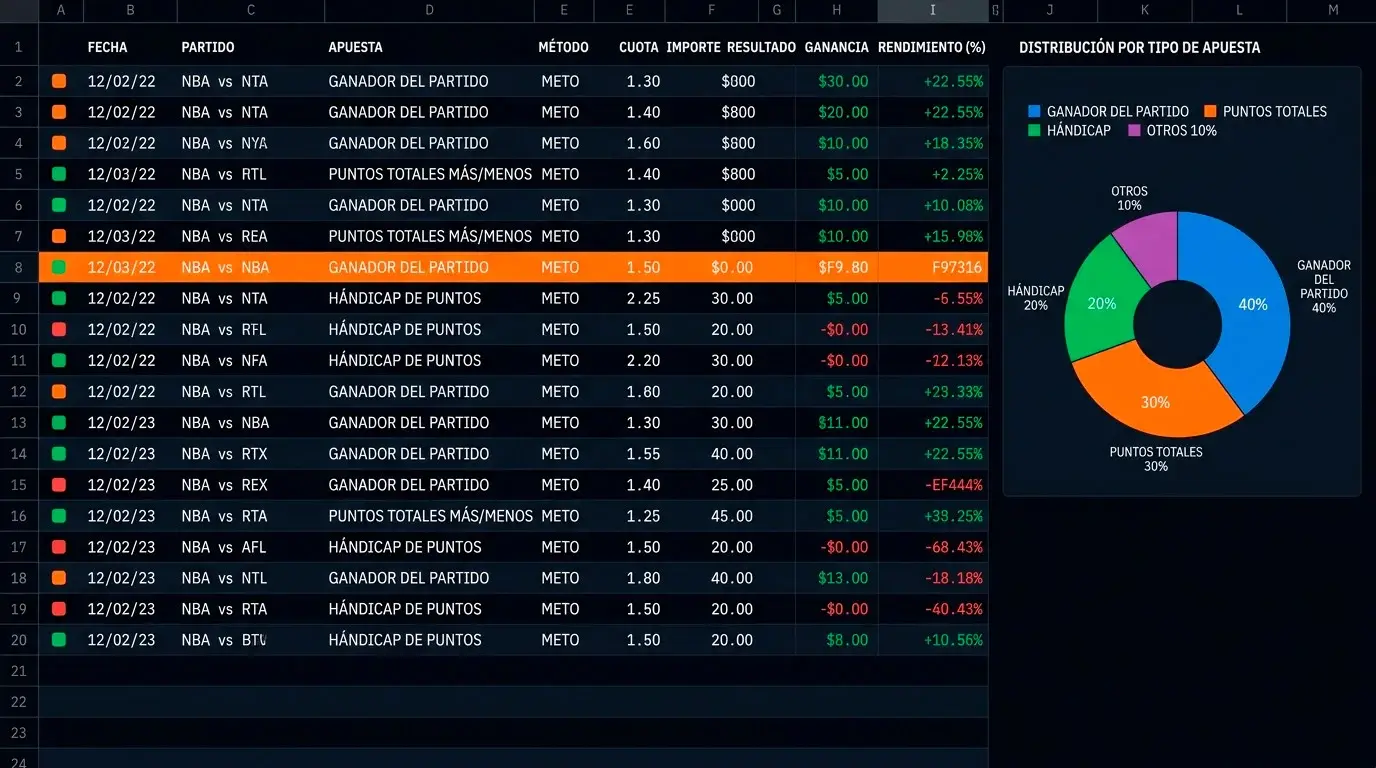Select the red status marker beside NBA vs RFL
Screen dimensions: 1376x768
tap(59, 329)
